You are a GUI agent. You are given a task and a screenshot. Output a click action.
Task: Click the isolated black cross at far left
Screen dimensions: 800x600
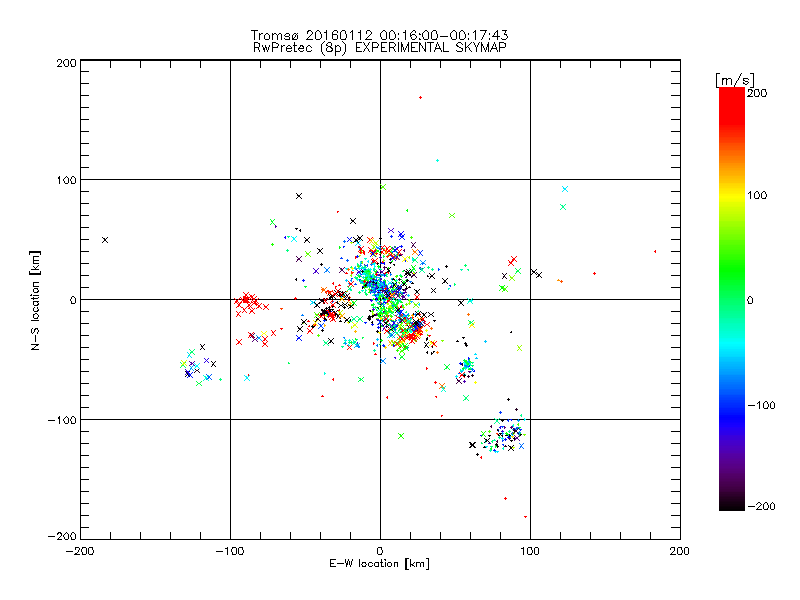(105, 240)
